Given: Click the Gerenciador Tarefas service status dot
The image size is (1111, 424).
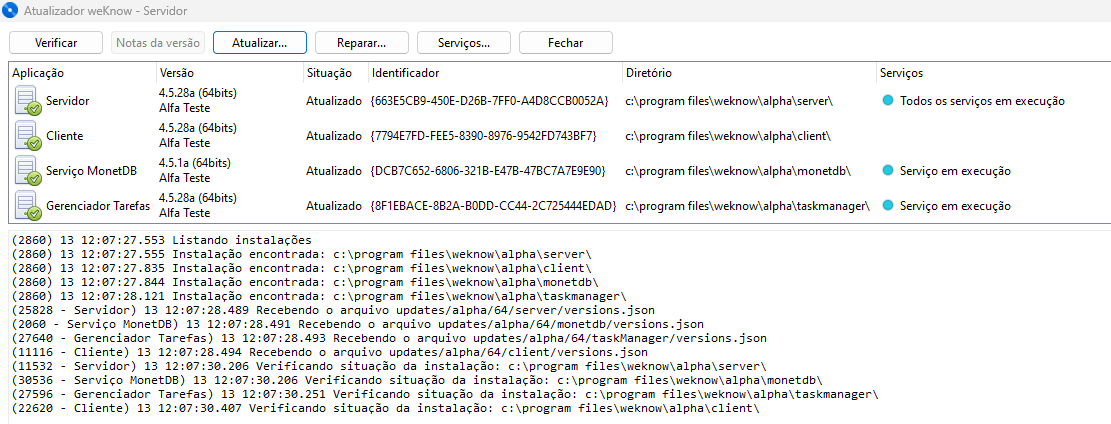Looking at the screenshot, I should click(x=887, y=206).
